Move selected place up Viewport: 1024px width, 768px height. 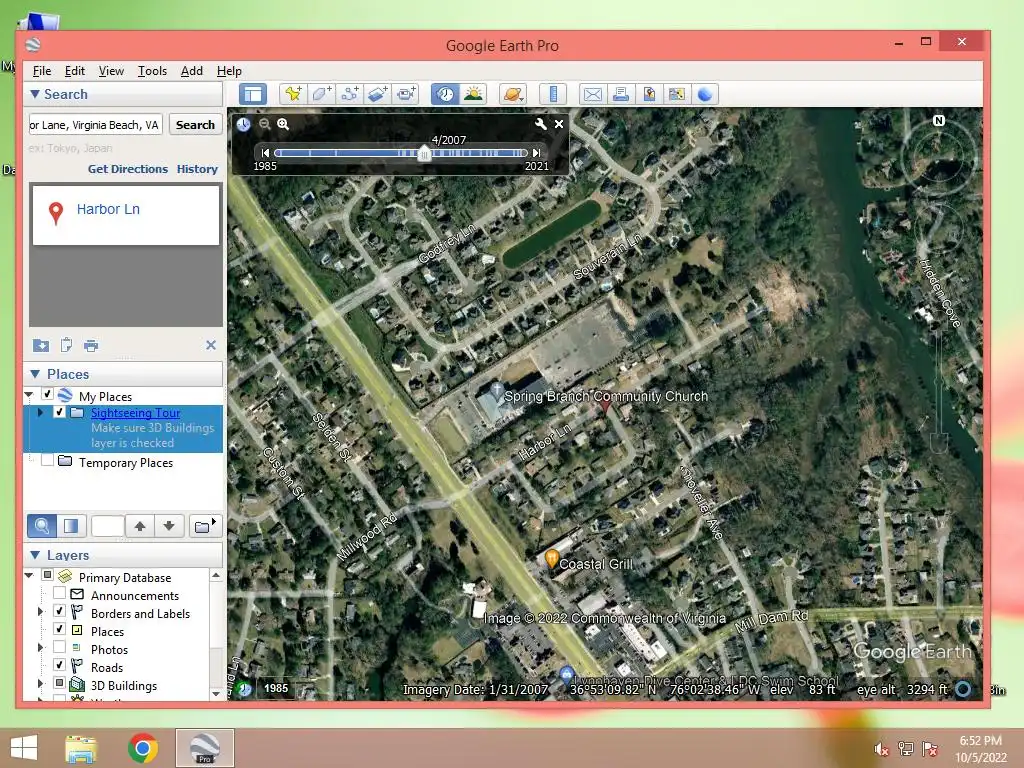pyautogui.click(x=140, y=526)
